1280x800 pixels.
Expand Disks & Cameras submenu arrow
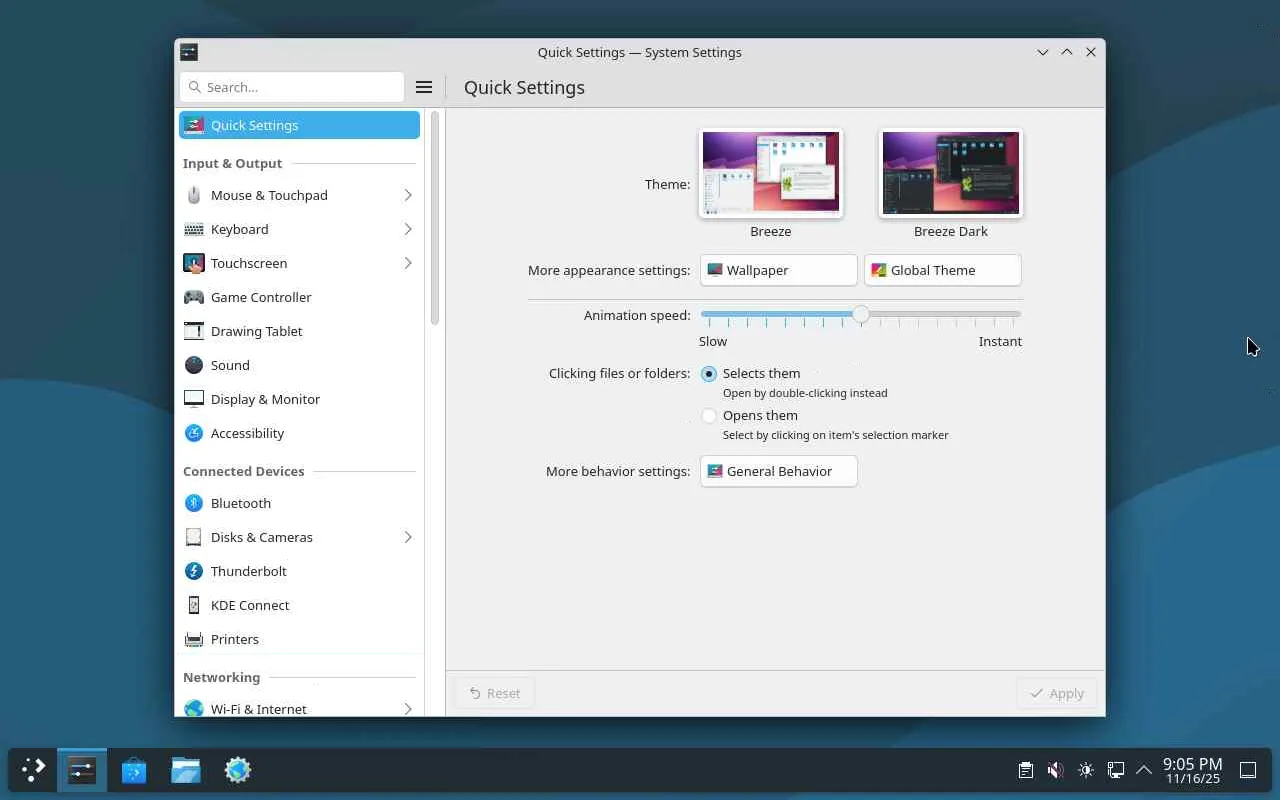pos(408,537)
